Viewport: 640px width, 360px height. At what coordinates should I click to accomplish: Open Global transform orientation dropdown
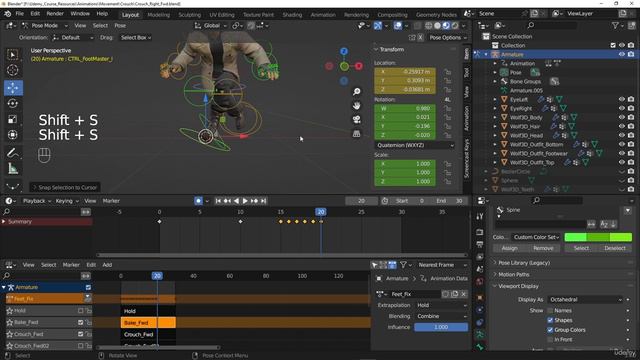tap(211, 25)
